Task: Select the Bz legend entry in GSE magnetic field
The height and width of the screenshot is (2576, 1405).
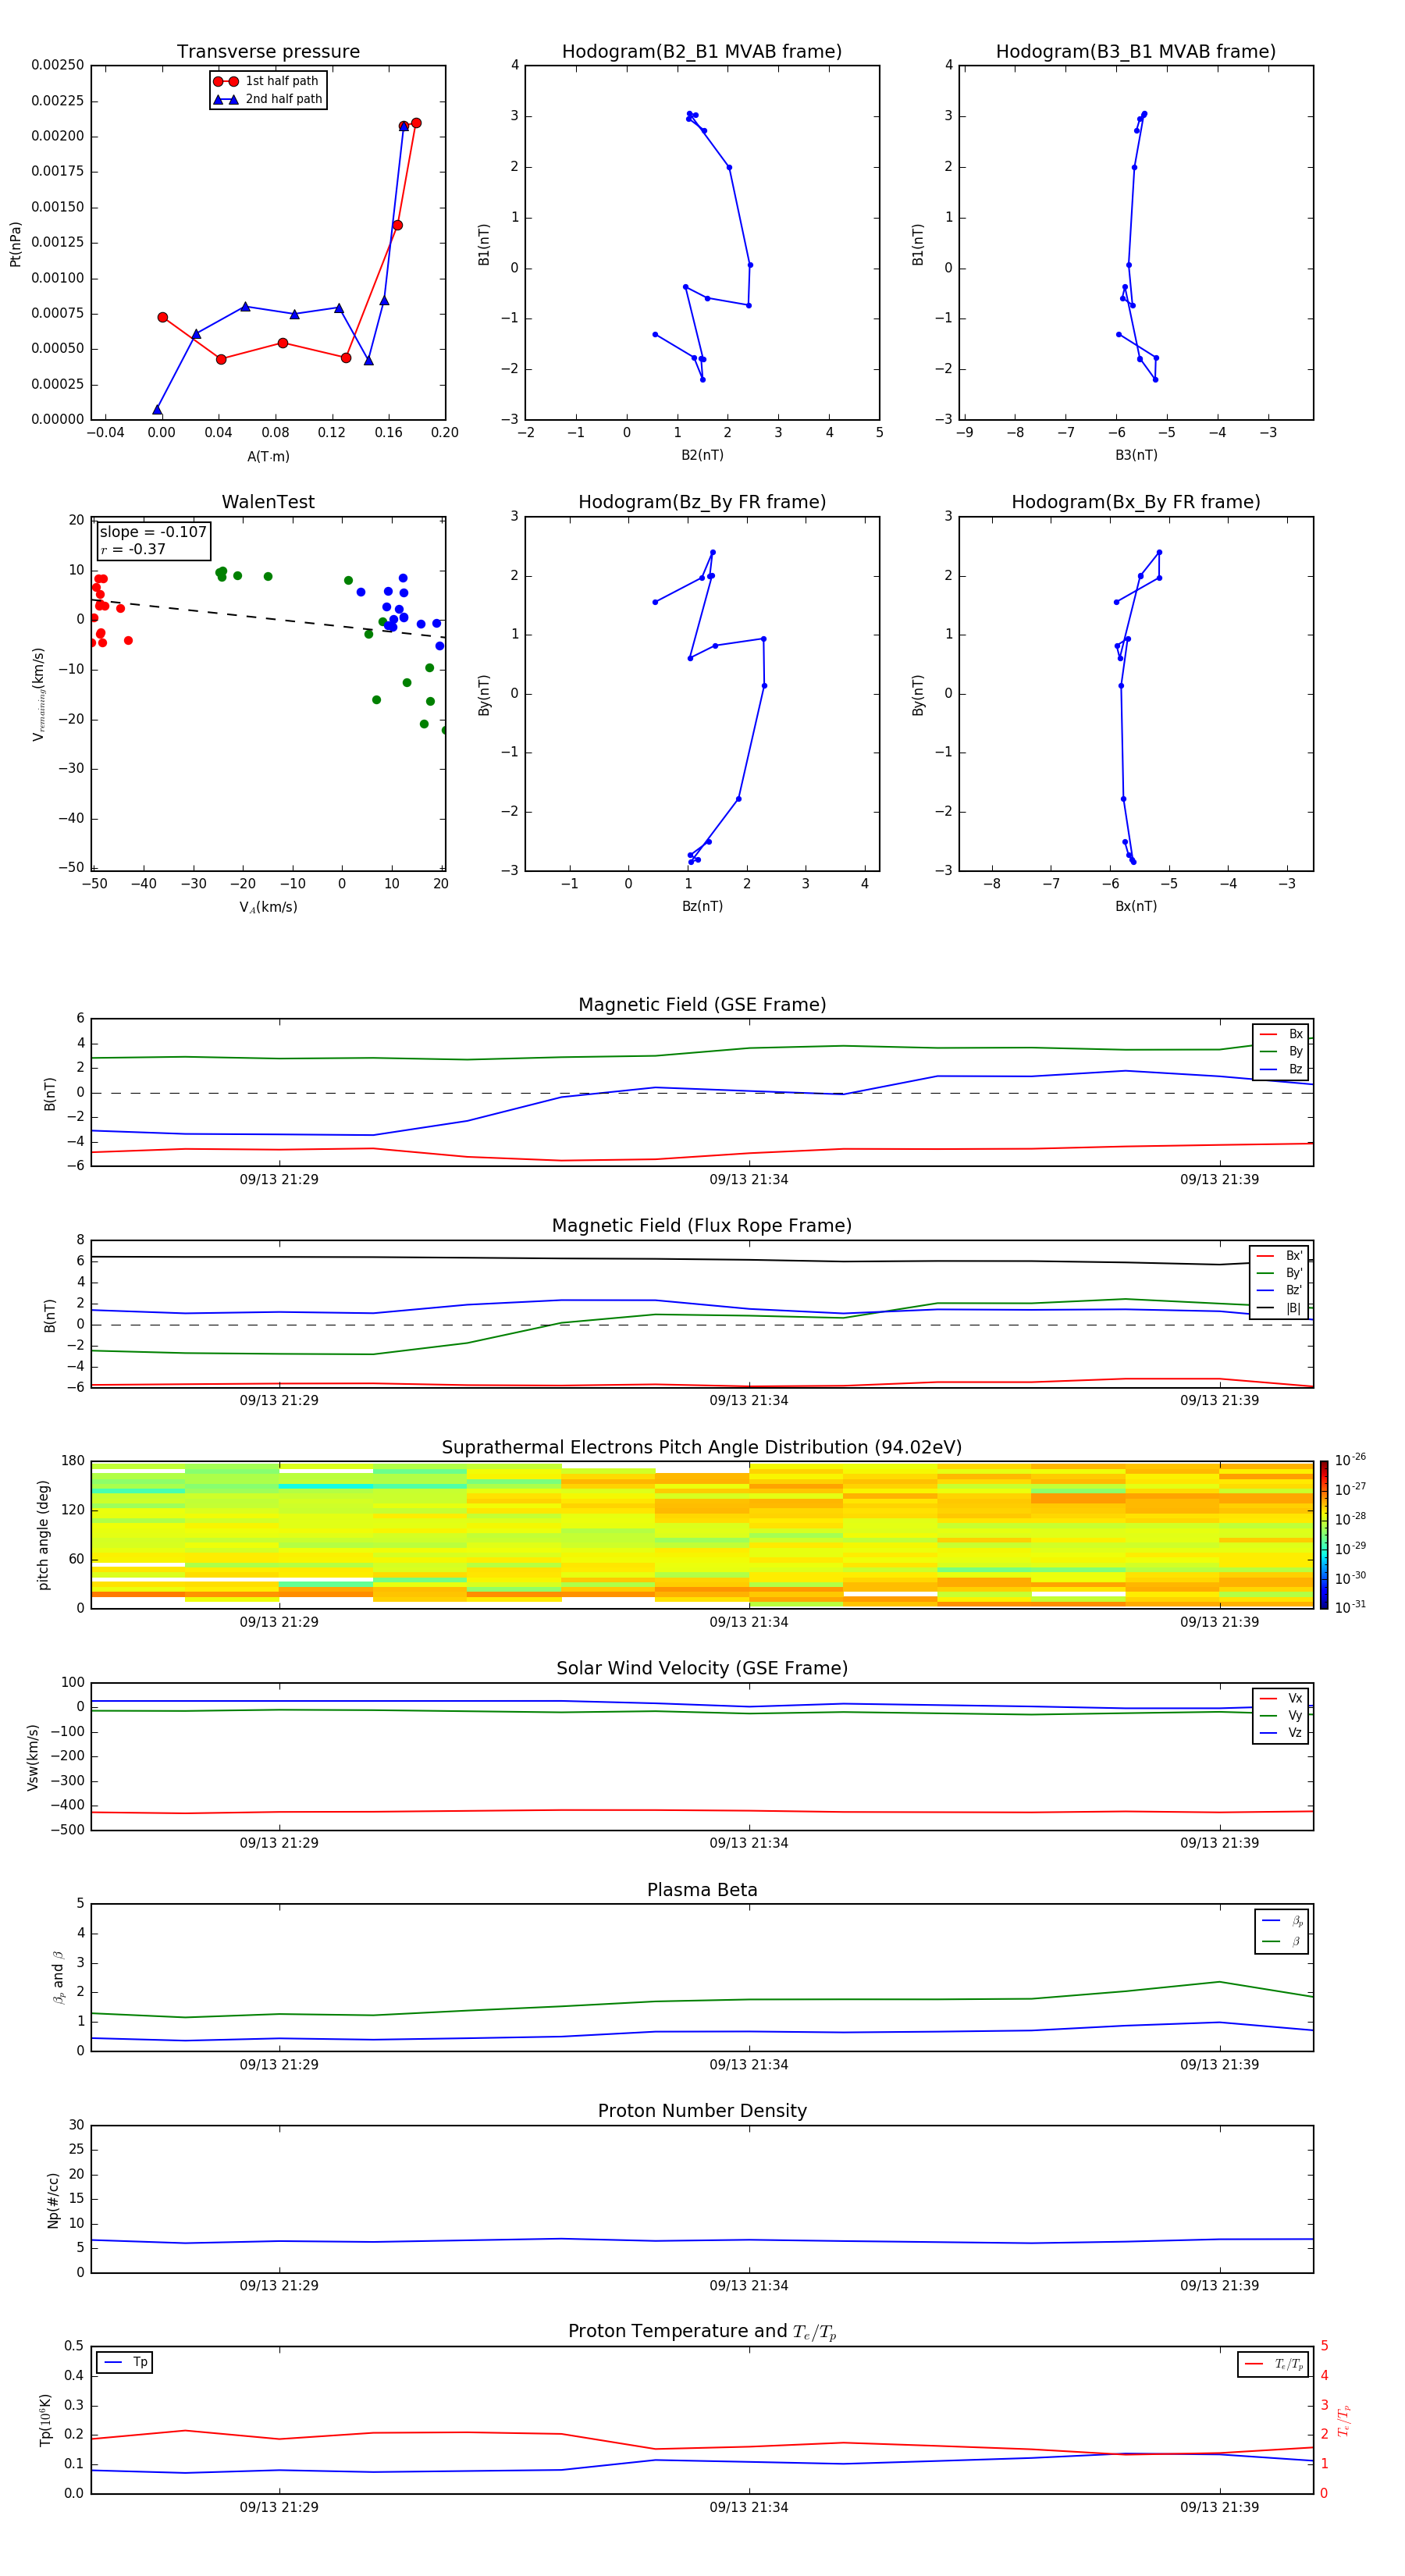Action: point(1281,1069)
